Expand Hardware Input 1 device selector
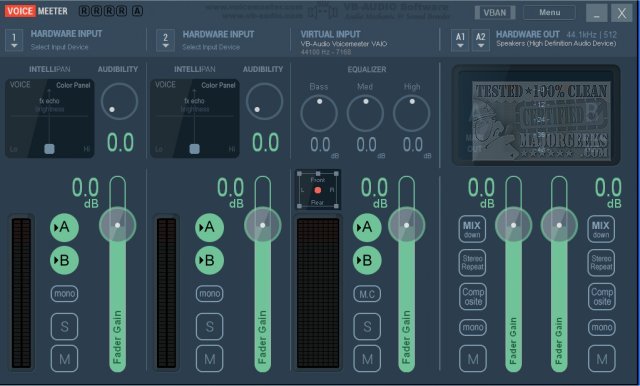 click(x=14, y=40)
